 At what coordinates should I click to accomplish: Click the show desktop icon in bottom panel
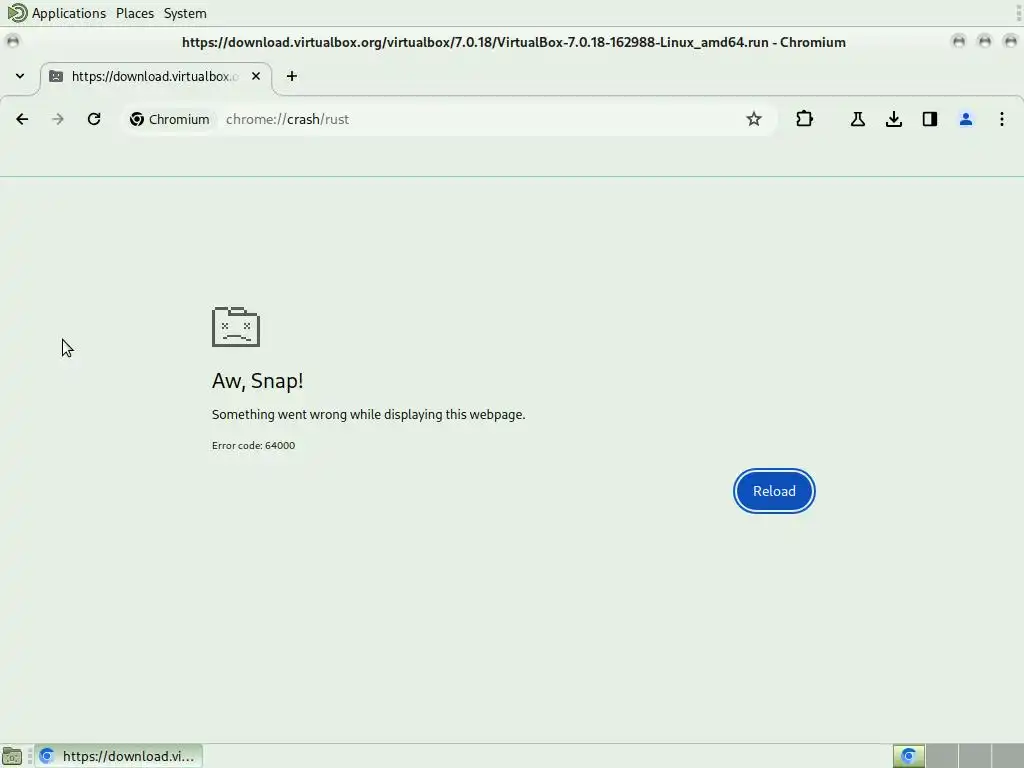[12, 756]
